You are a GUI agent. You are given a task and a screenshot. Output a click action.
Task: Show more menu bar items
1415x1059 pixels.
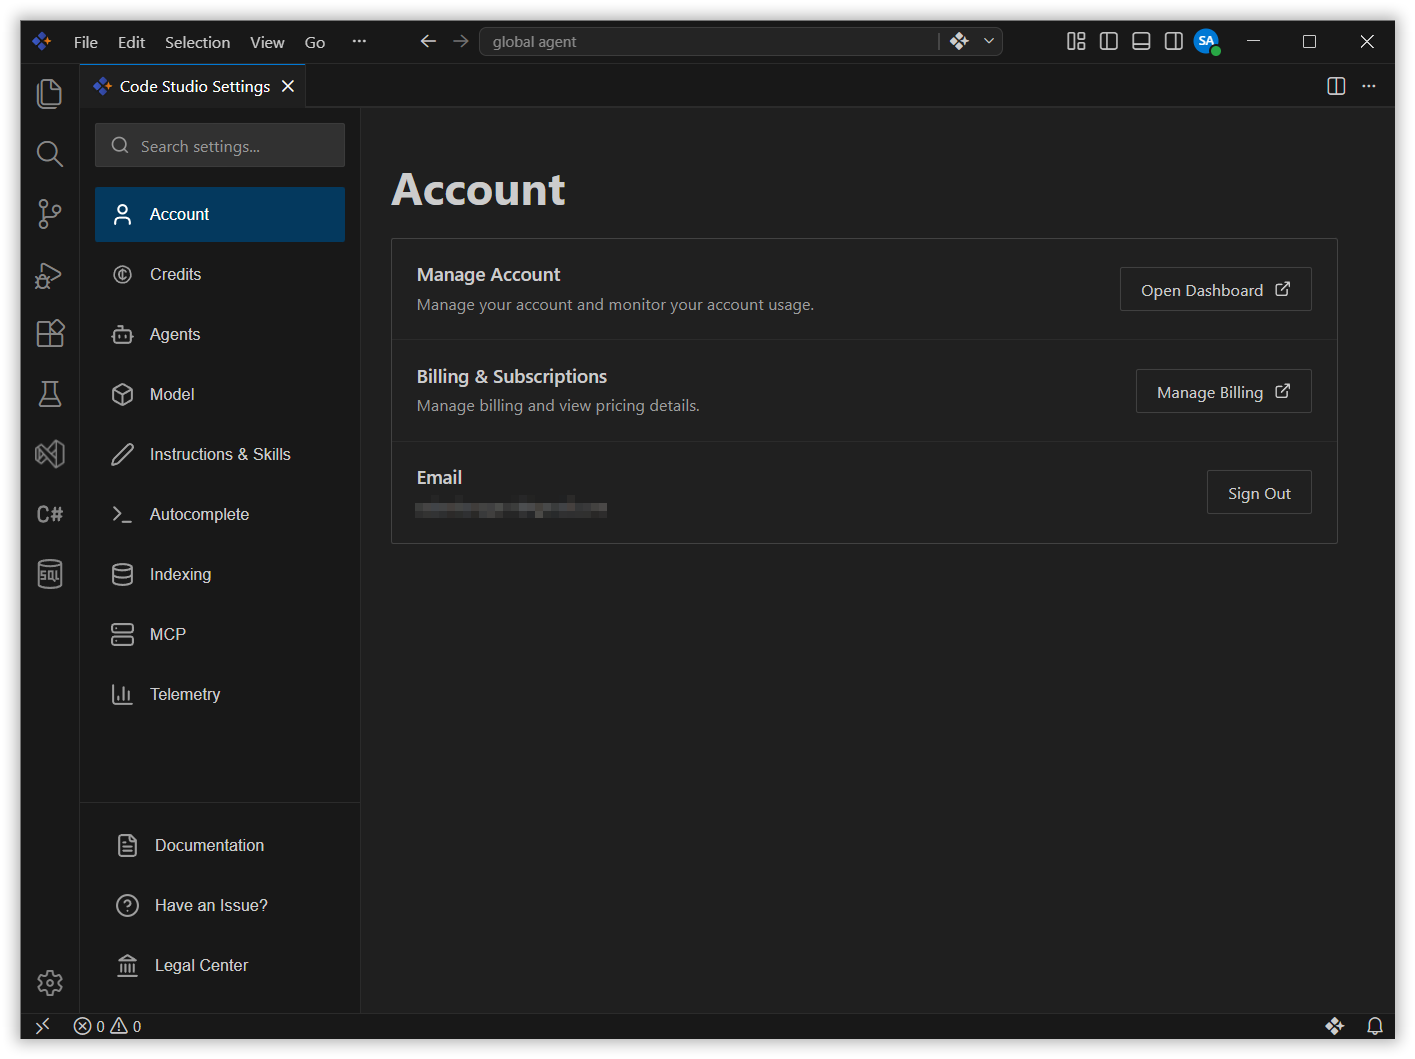point(359,41)
